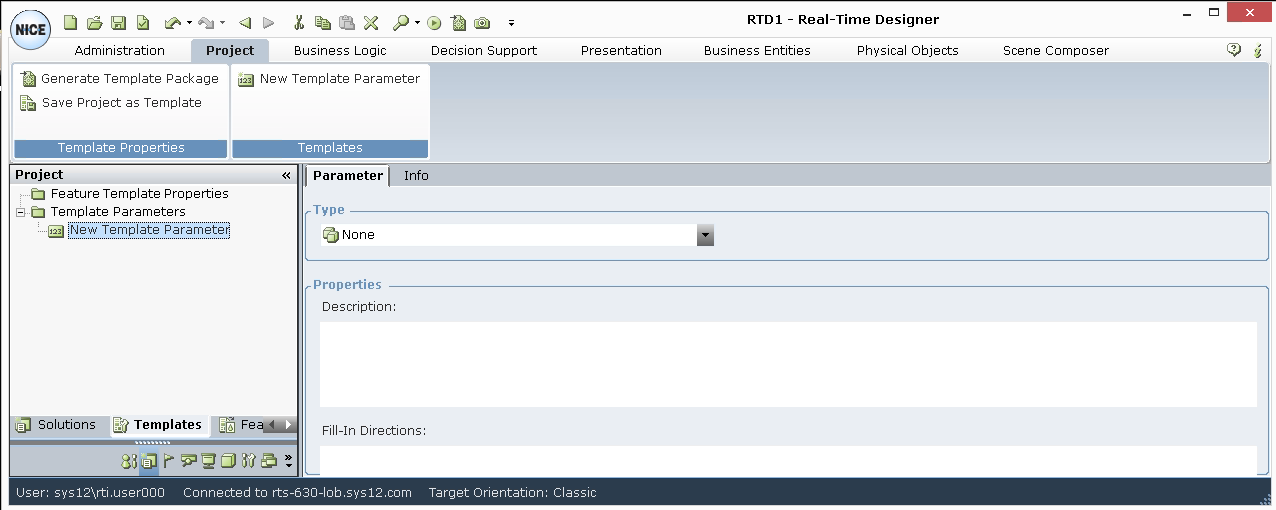Select the Project ribbon tab

[x=230, y=50]
